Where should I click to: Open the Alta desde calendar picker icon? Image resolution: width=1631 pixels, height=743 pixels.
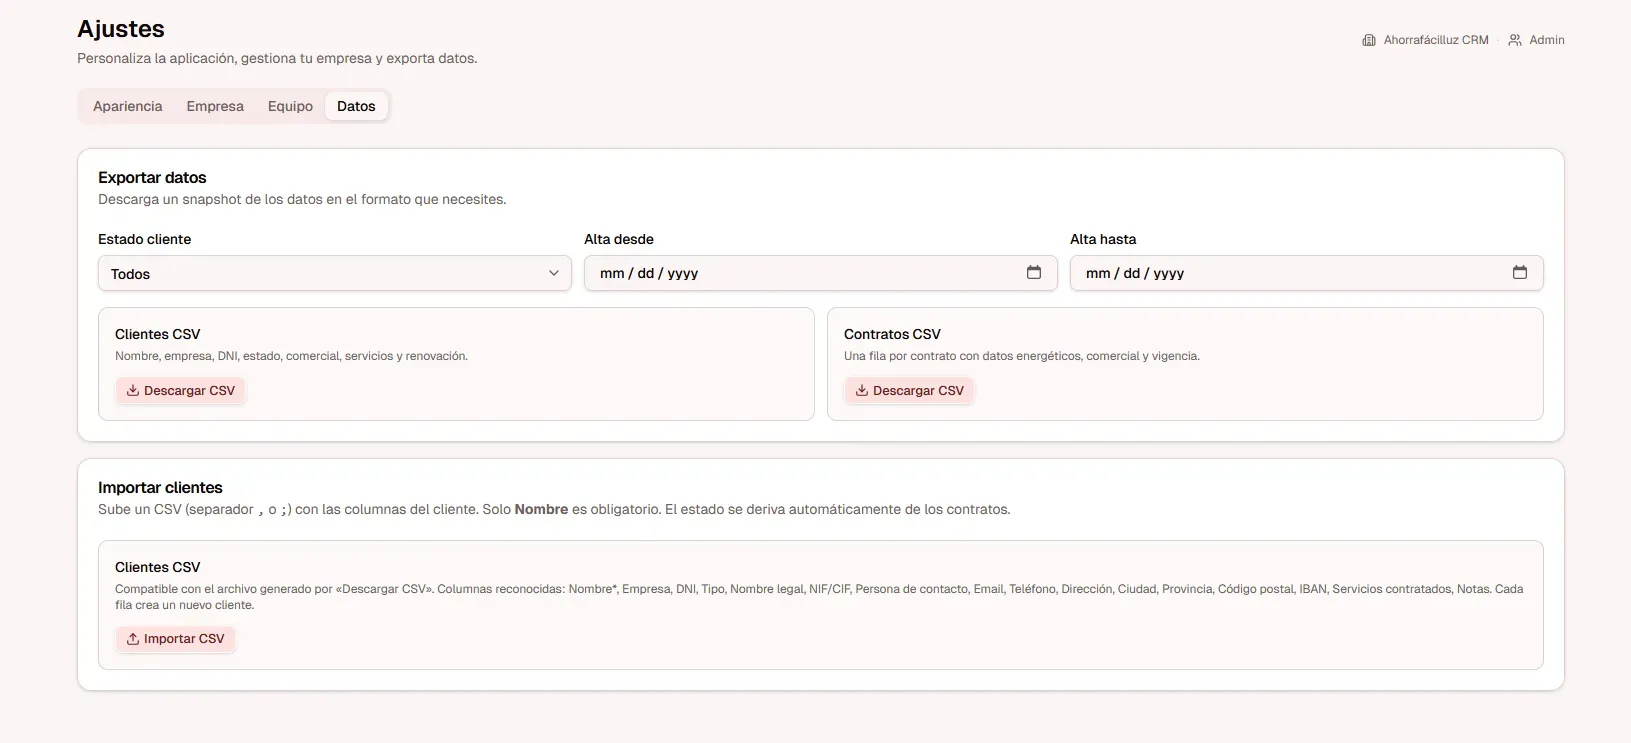tap(1034, 273)
